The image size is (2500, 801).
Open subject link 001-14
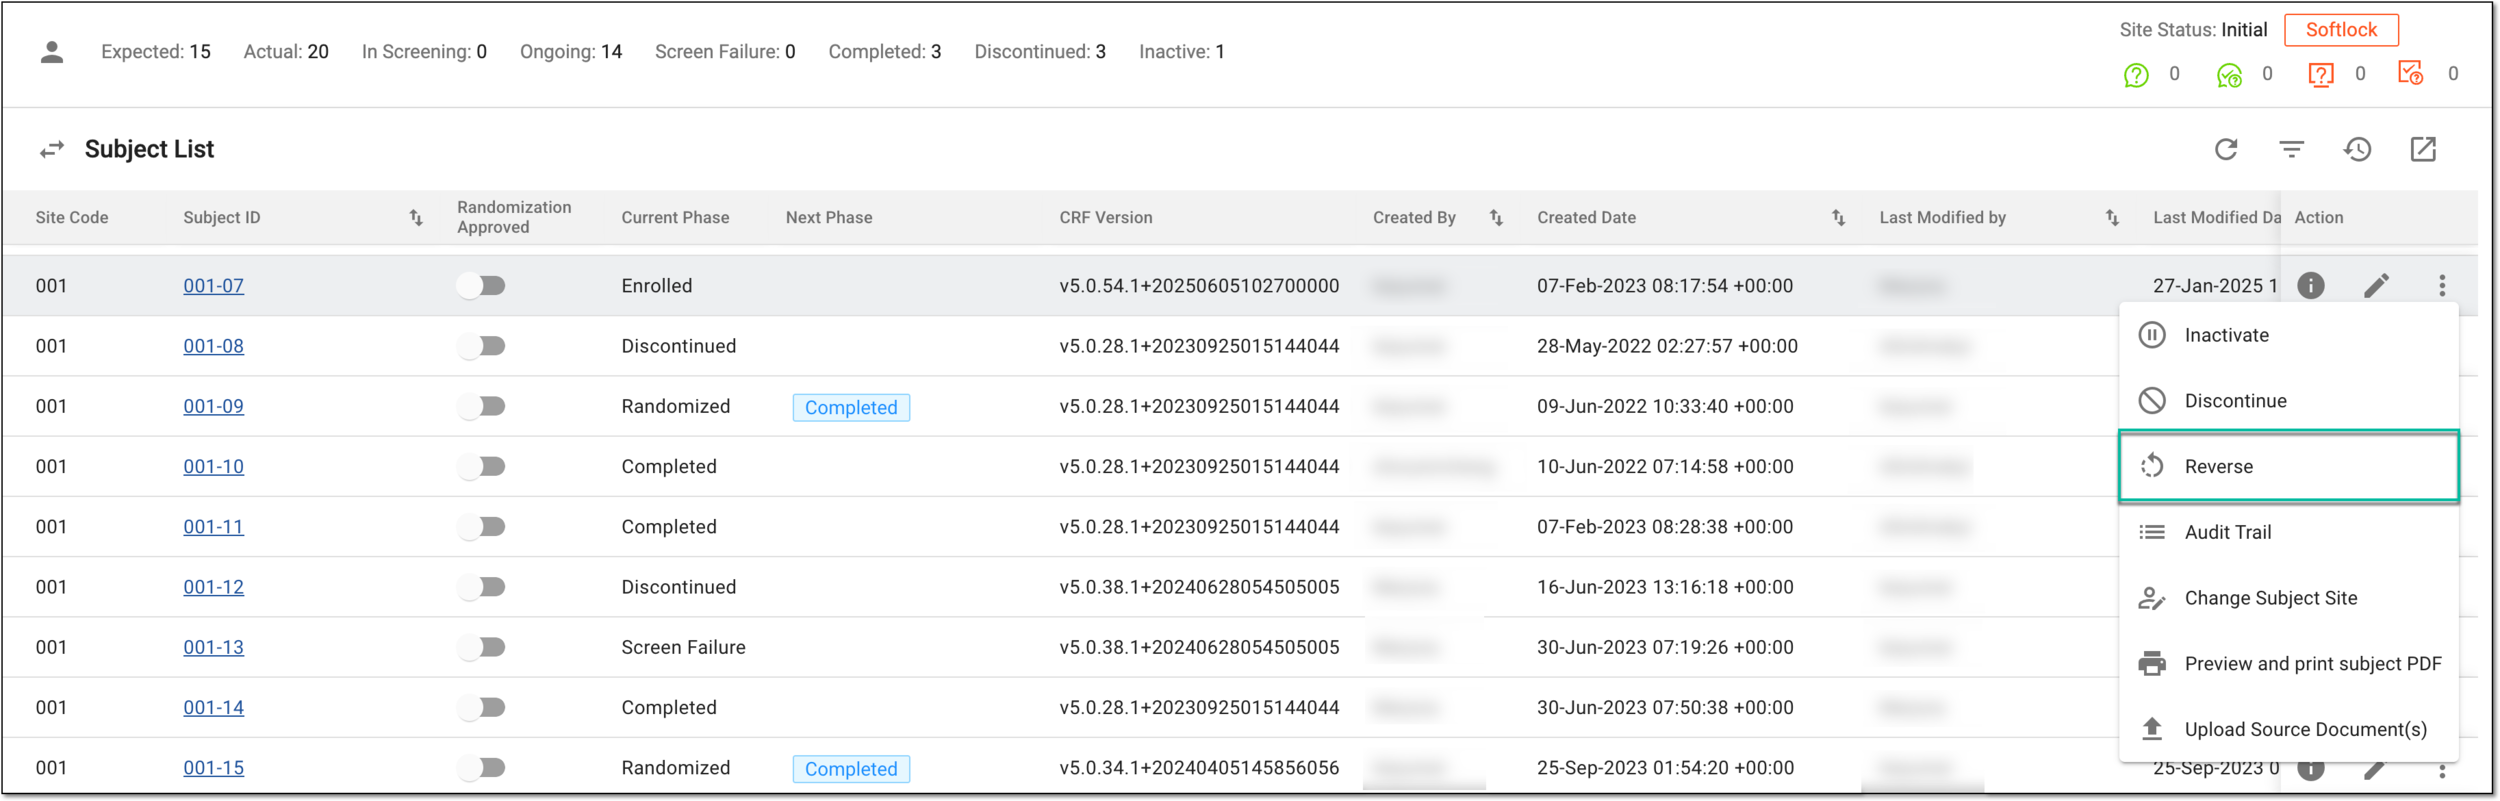214,708
